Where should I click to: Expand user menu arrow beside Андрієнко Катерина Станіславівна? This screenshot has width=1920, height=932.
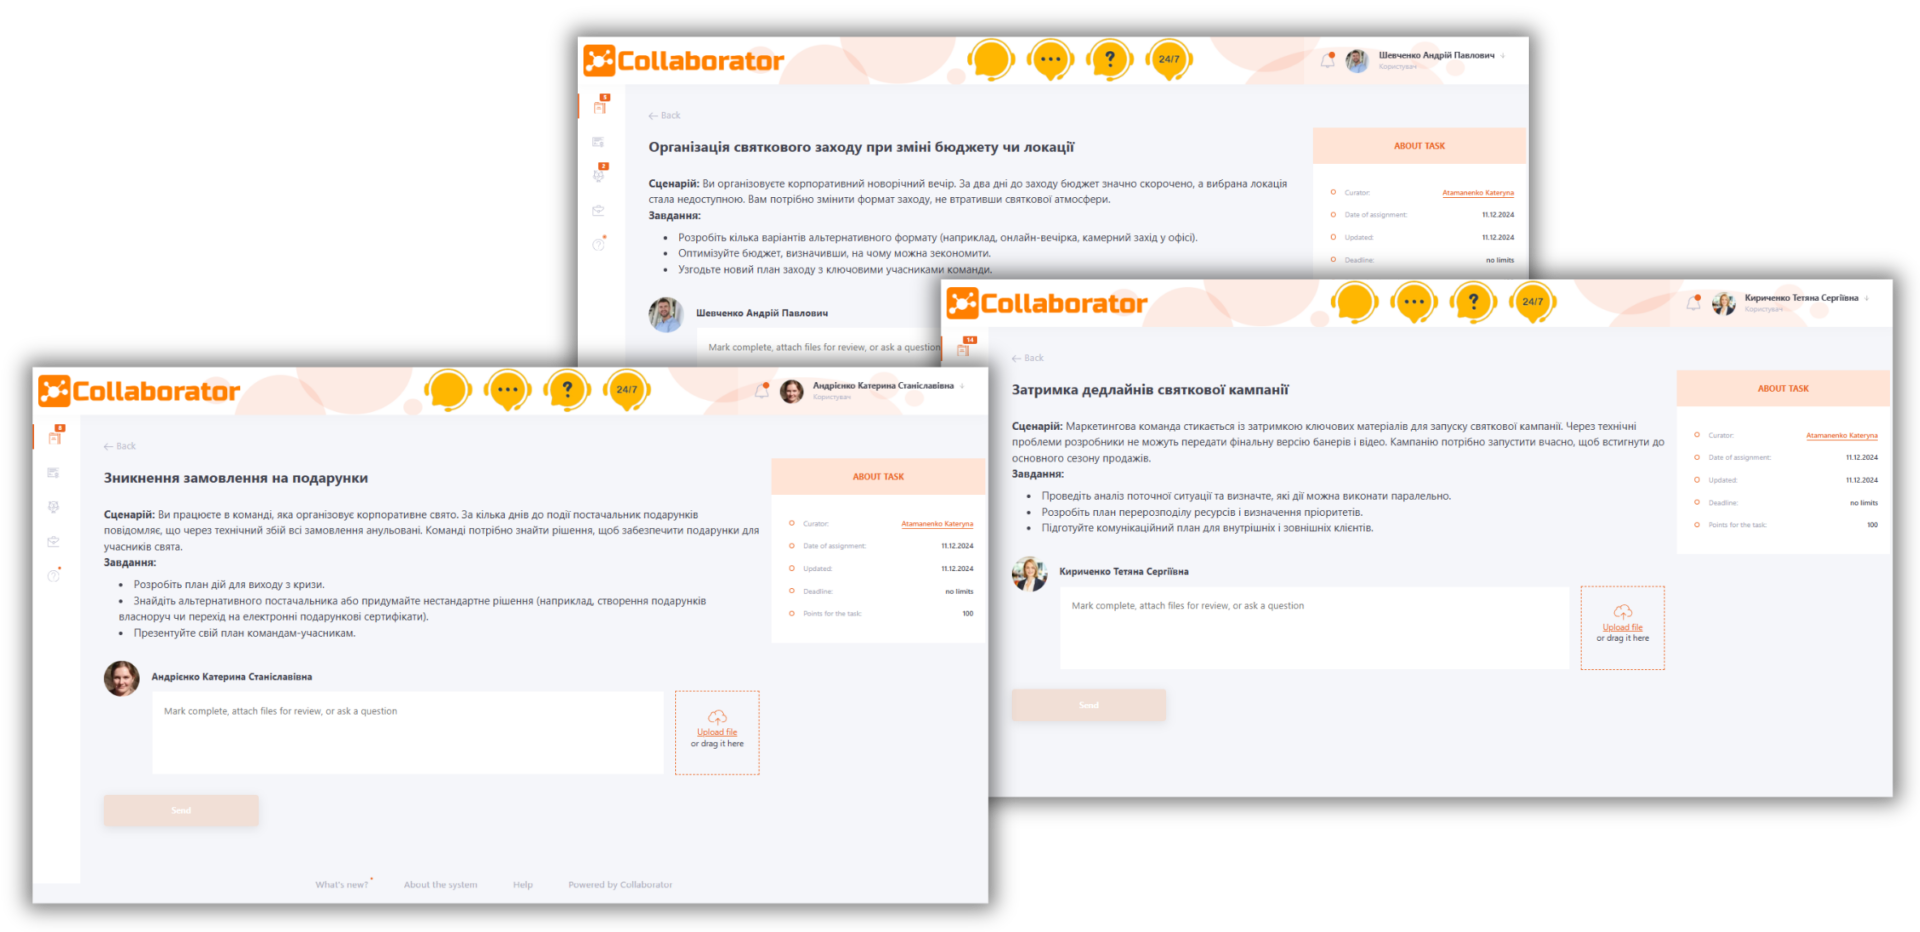point(962,386)
